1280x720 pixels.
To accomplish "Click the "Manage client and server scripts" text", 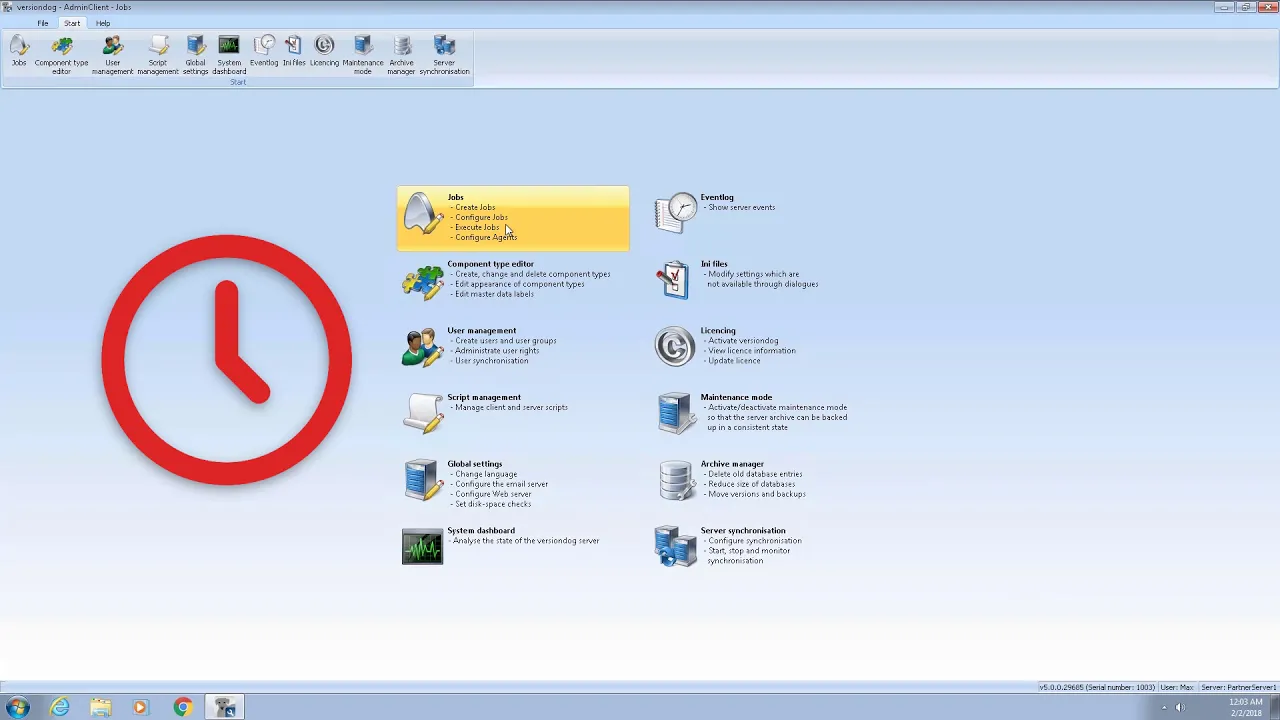I will [x=509, y=407].
